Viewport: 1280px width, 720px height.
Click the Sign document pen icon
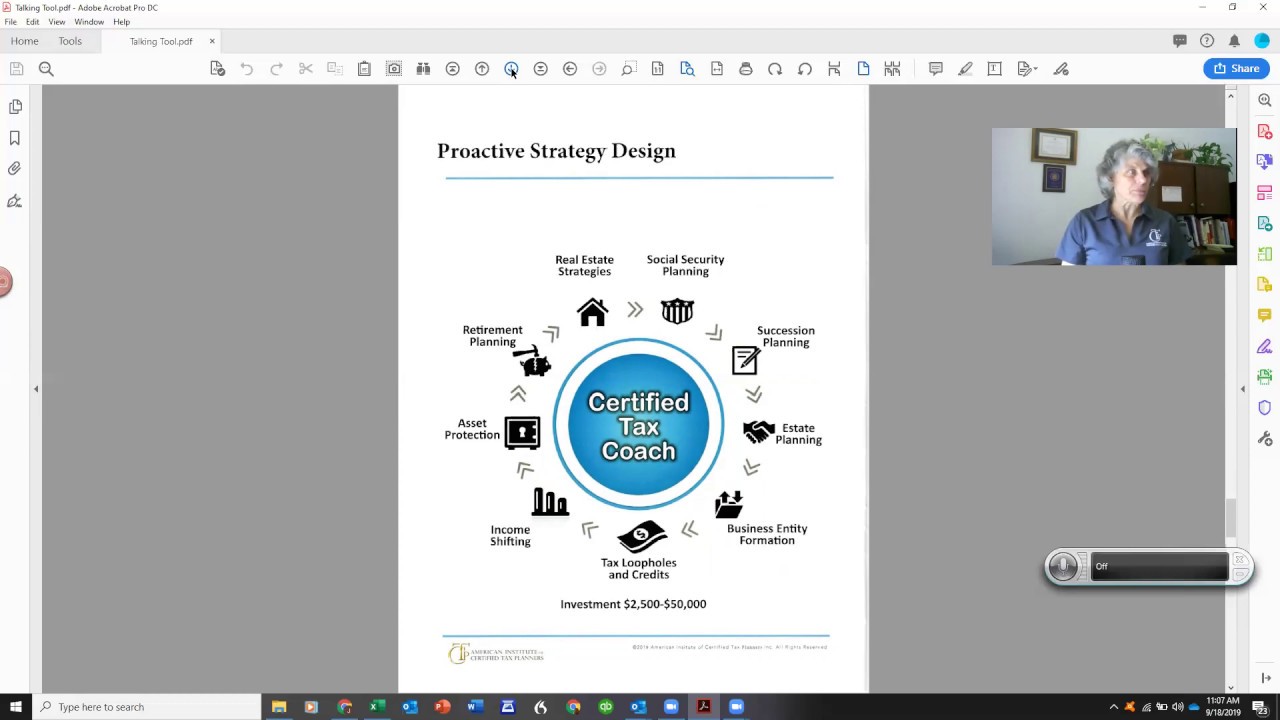pyautogui.click(x=1061, y=69)
